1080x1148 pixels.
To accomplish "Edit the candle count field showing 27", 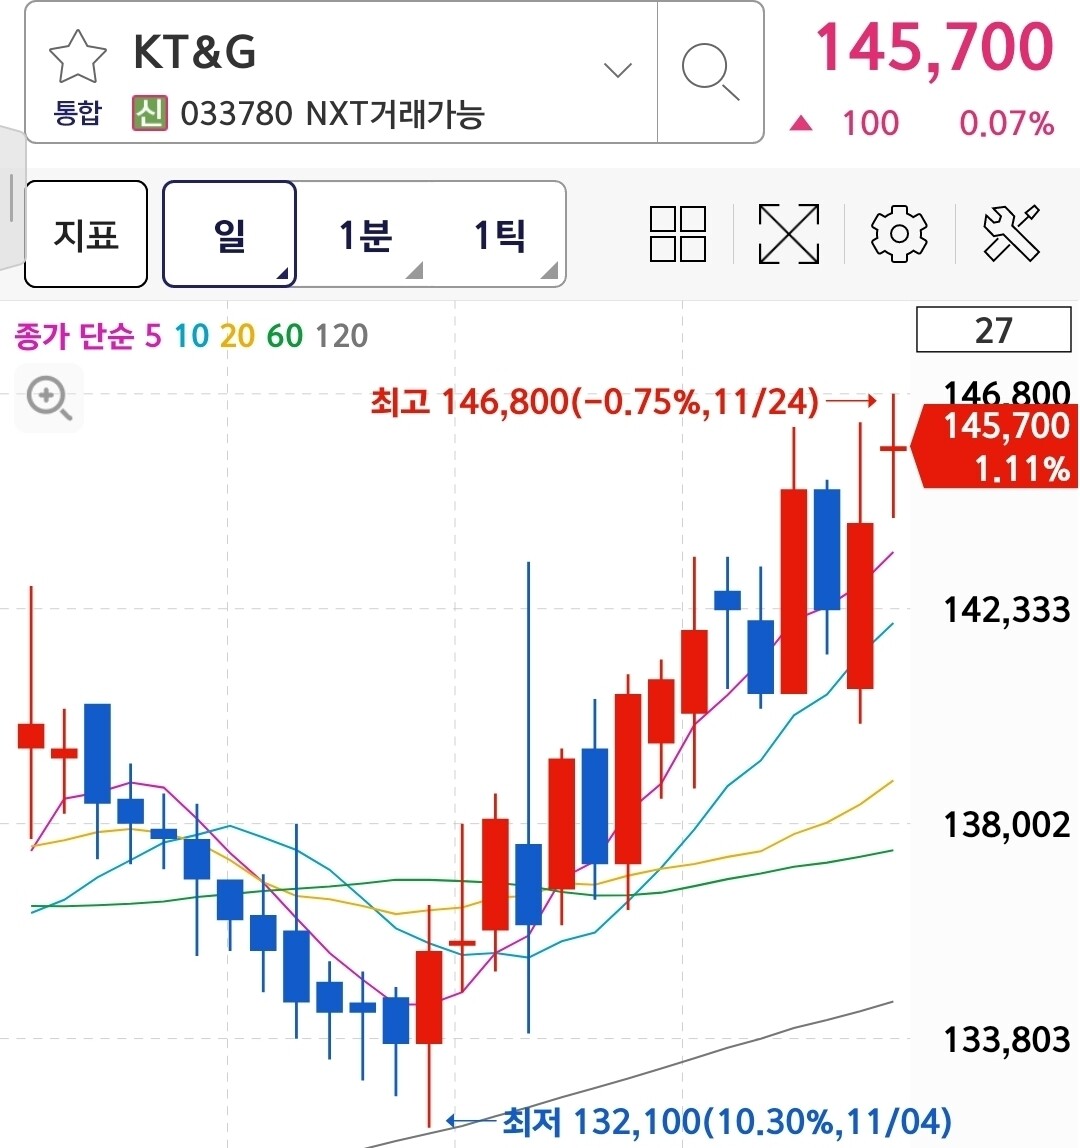I will [994, 330].
